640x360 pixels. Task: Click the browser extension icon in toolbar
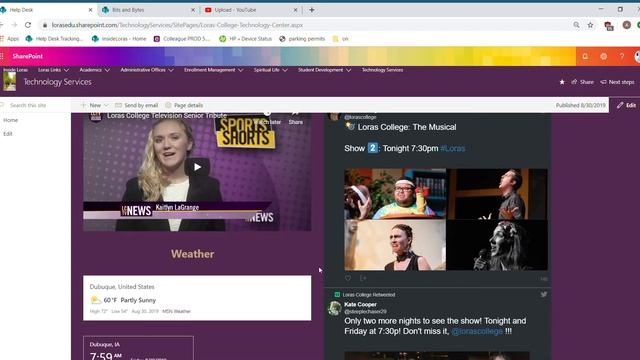(609, 26)
